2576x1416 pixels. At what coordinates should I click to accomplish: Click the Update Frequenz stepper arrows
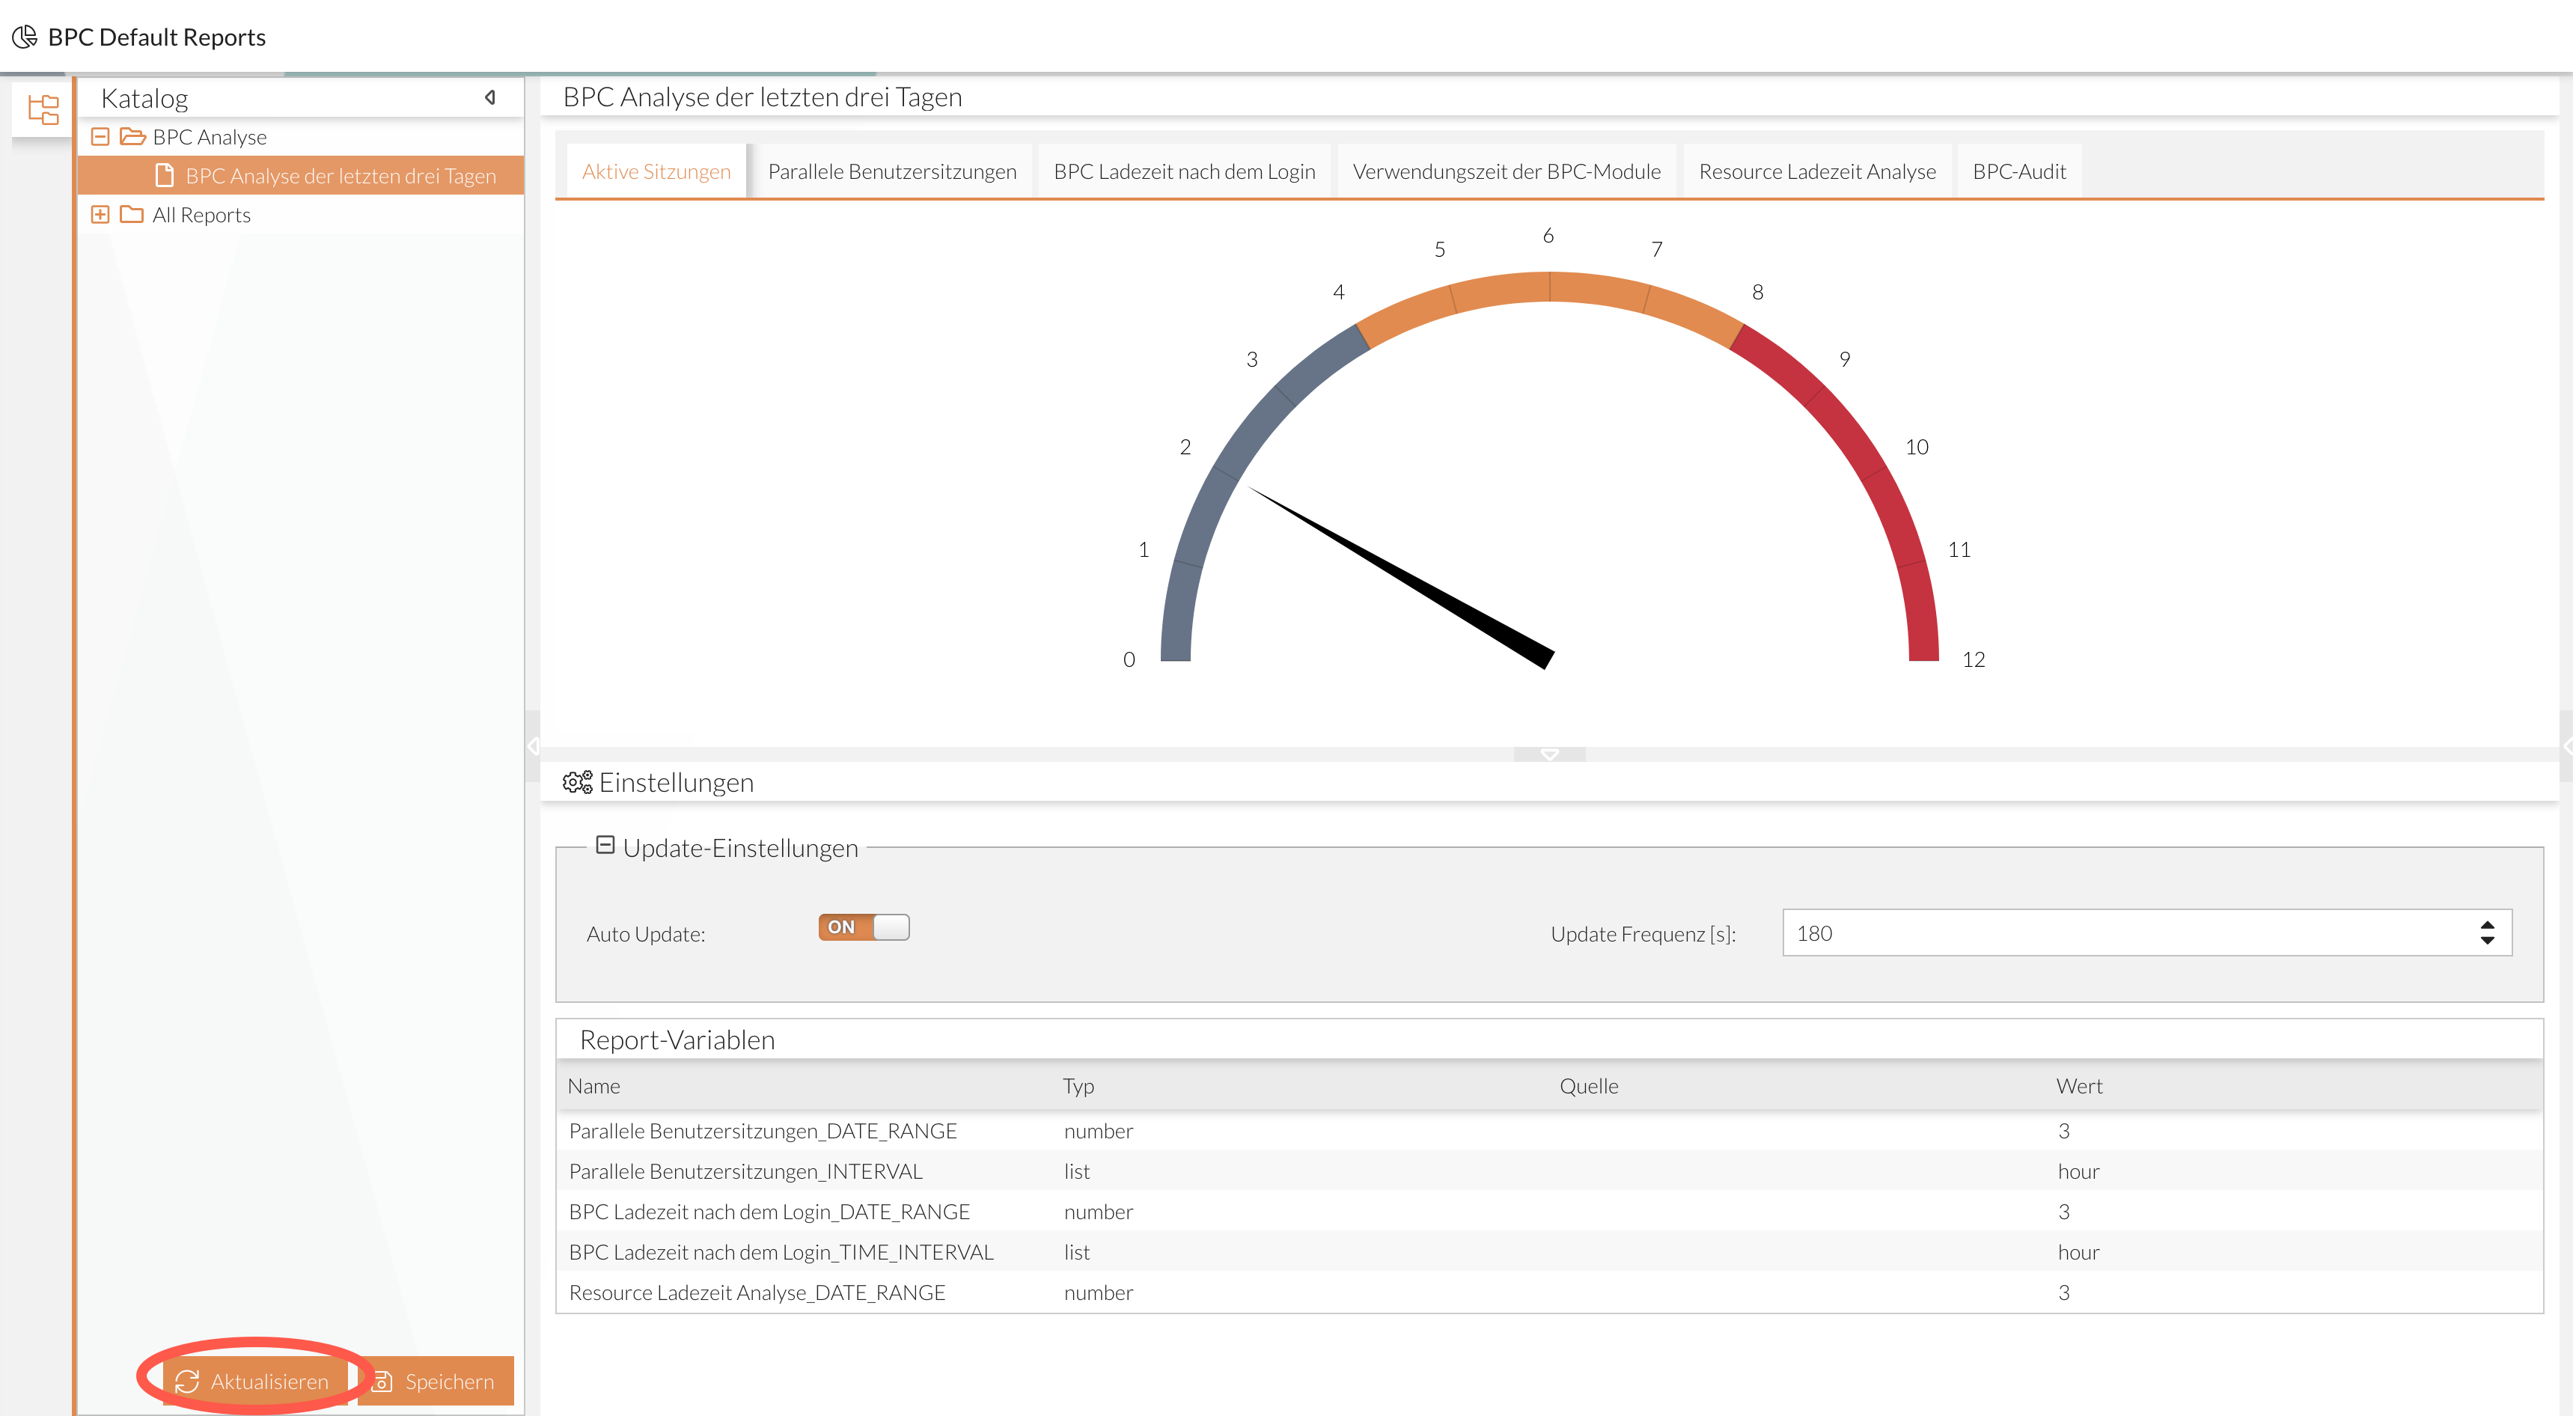pos(2487,932)
